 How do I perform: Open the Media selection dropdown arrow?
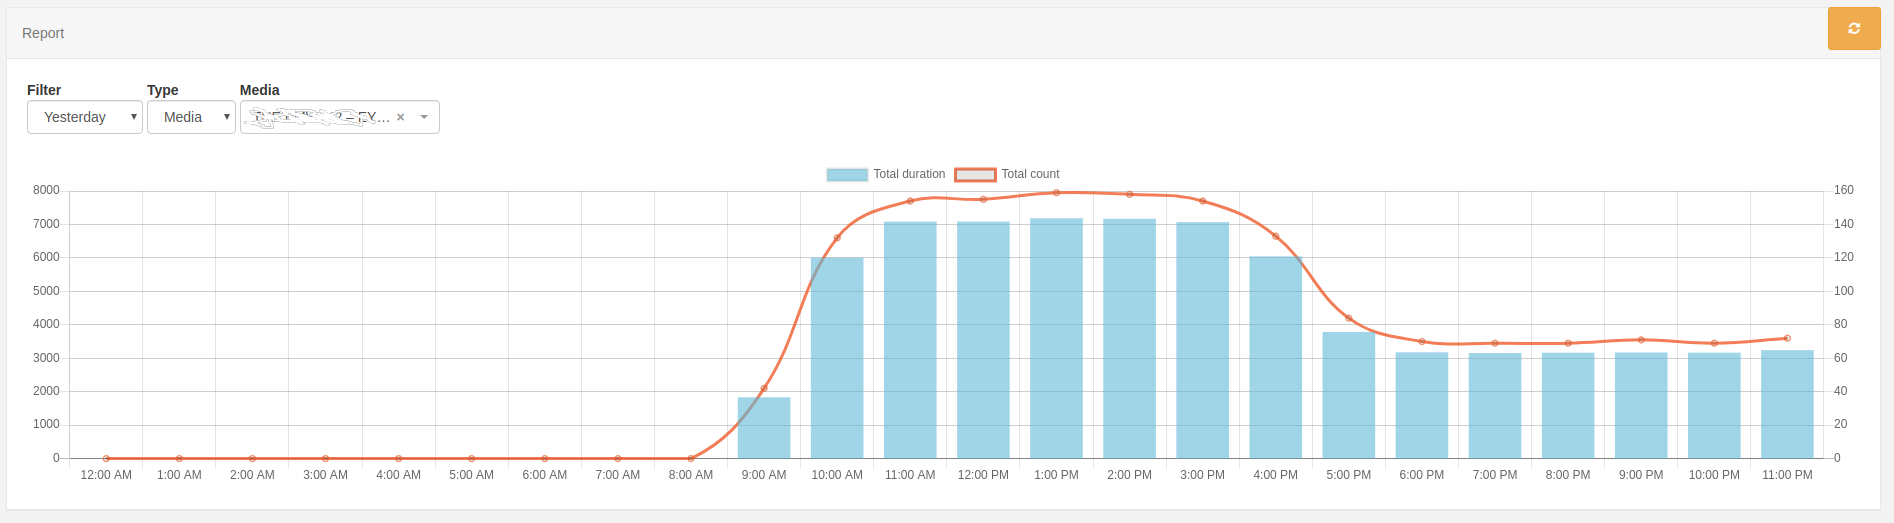point(424,117)
